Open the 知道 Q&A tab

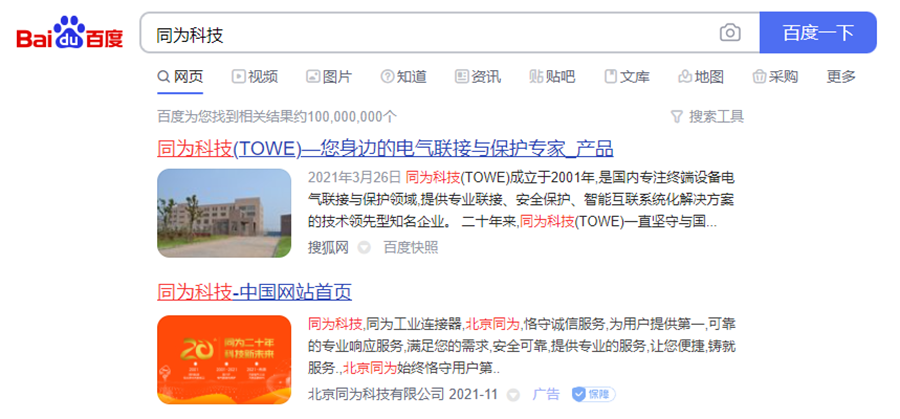(404, 76)
